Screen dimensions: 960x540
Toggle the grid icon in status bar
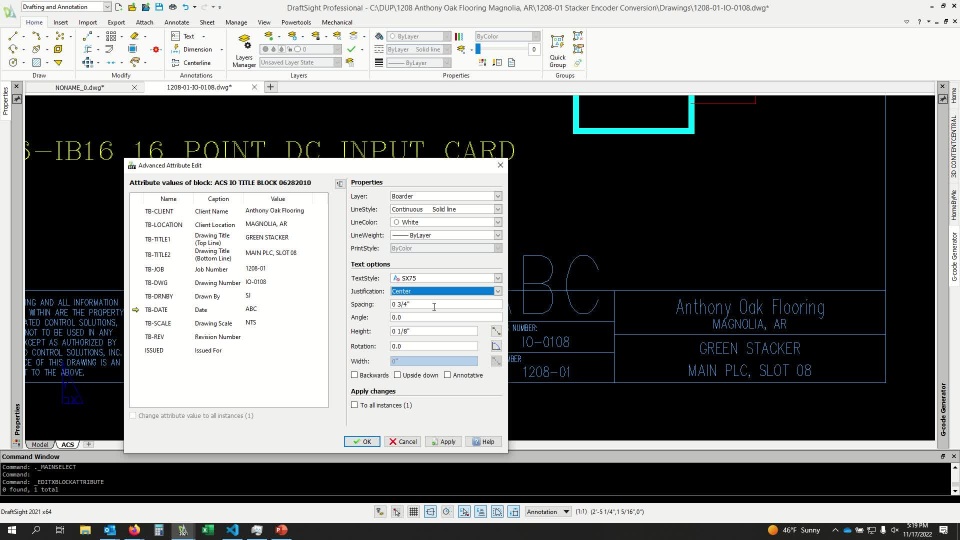click(414, 512)
